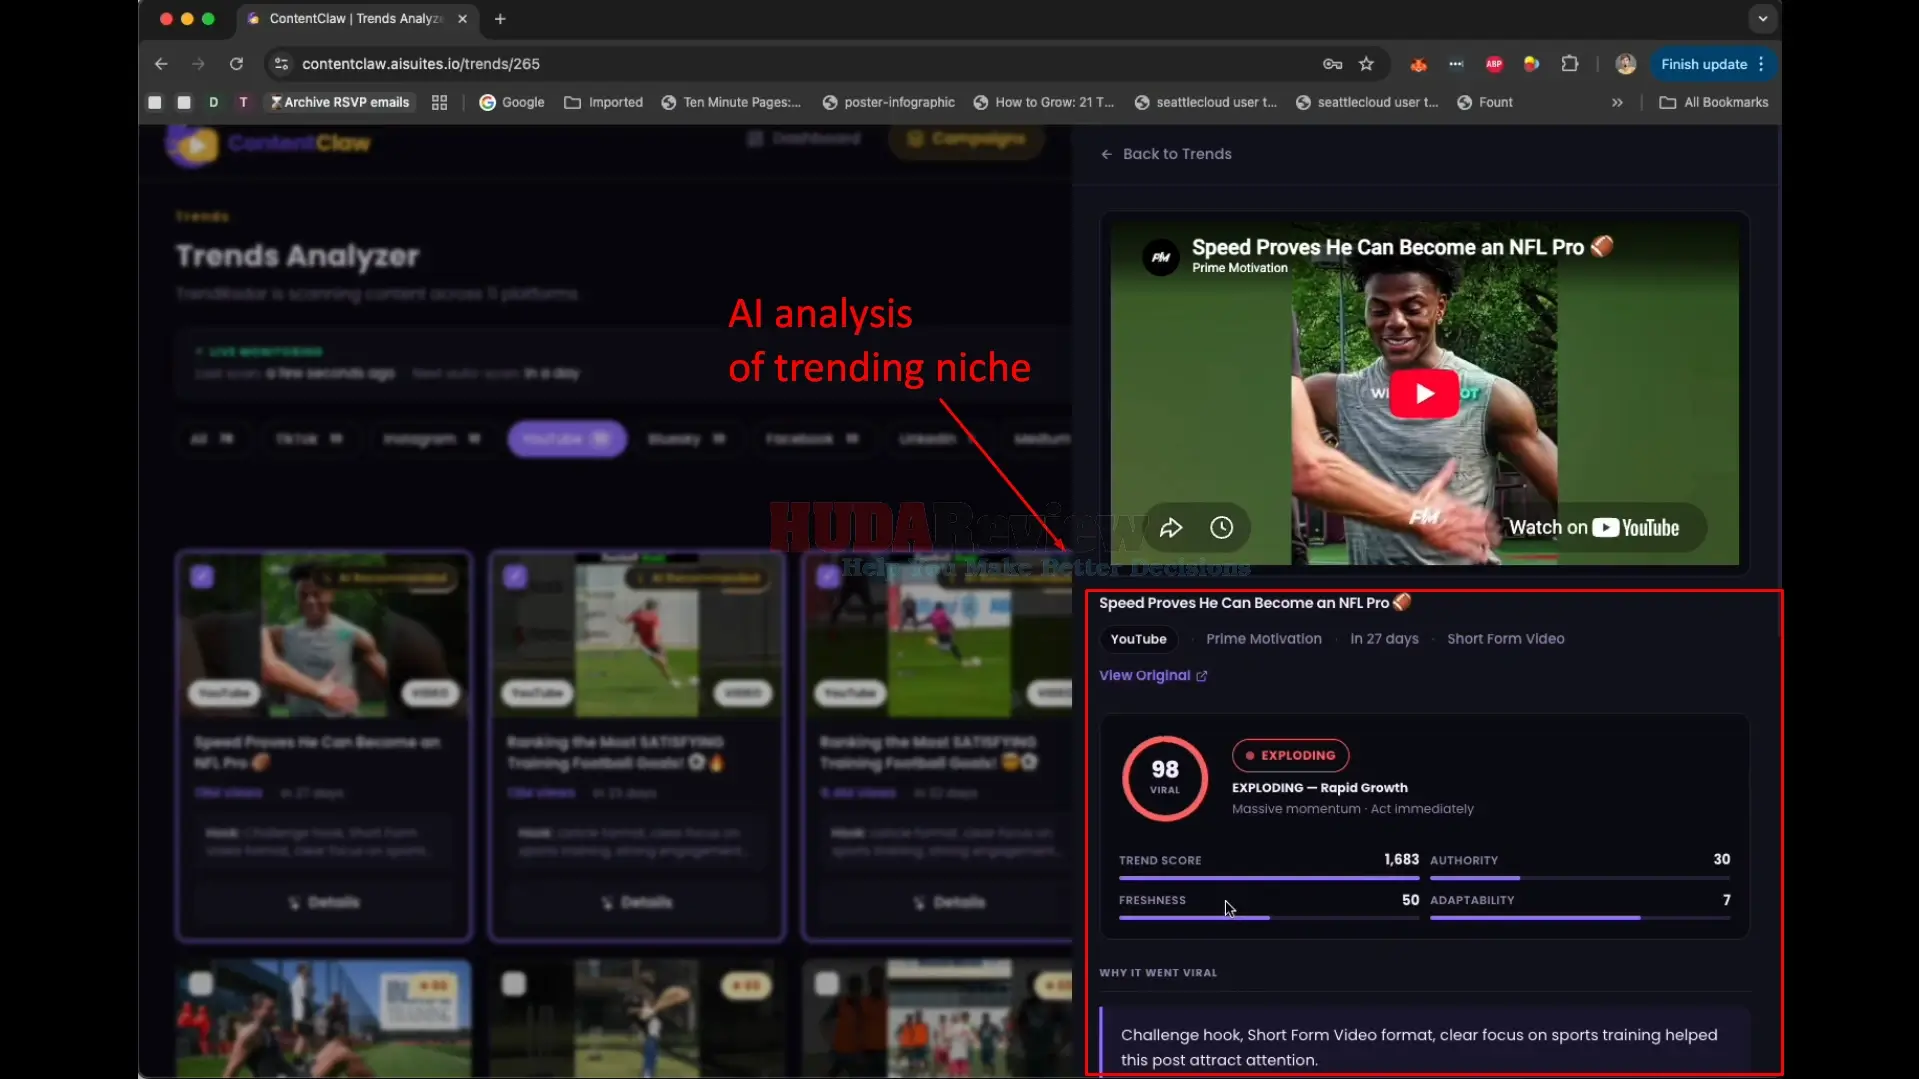Open site information icon in address bar
This screenshot has height=1079, width=1919.
click(x=281, y=64)
